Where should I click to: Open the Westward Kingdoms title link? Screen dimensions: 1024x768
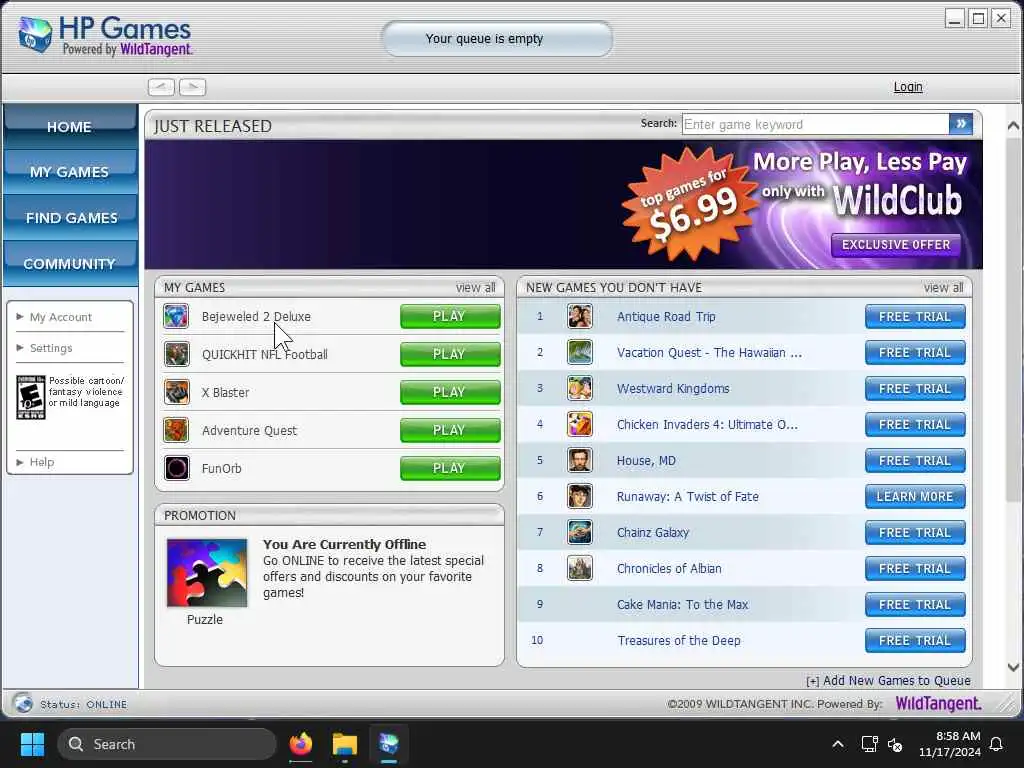673,389
